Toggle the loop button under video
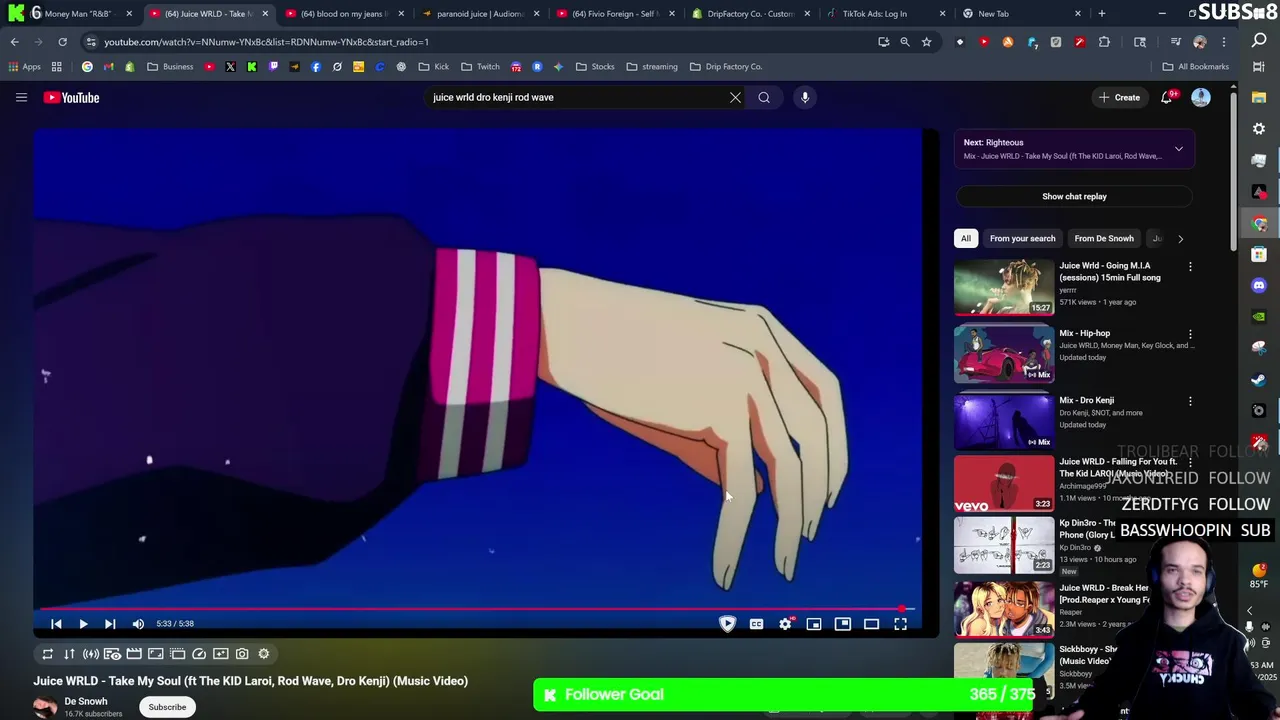Image resolution: width=1280 pixels, height=720 pixels. point(47,654)
